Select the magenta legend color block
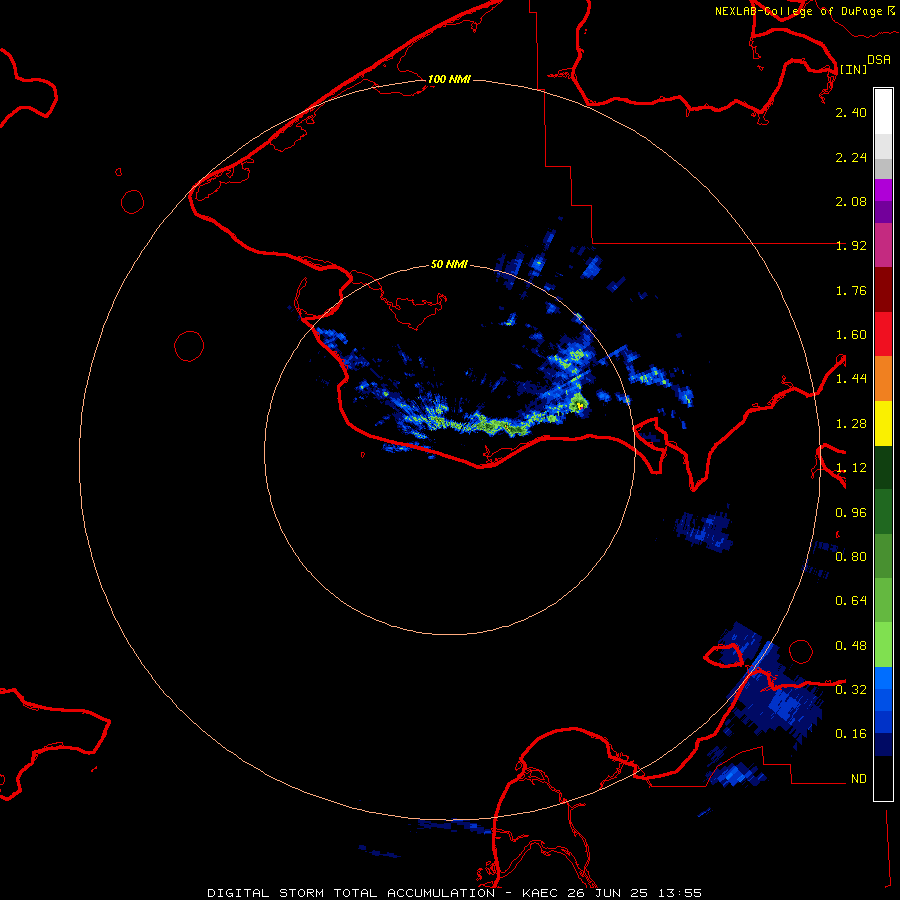The height and width of the screenshot is (900, 900). pos(883,190)
